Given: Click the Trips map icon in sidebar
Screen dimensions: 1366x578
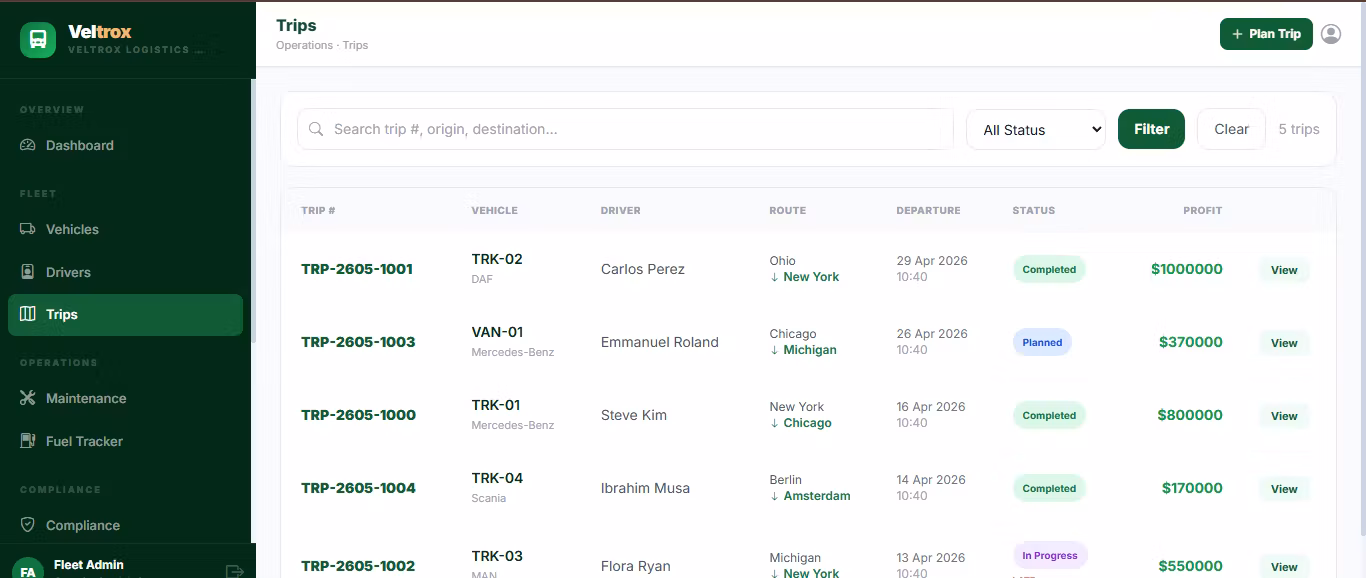Looking at the screenshot, I should coord(28,314).
